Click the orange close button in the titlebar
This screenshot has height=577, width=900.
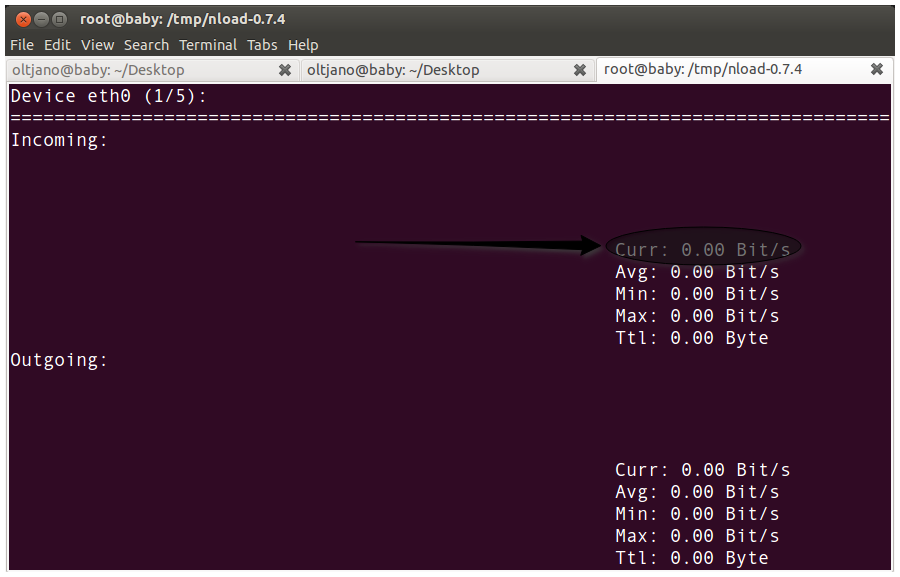(x=23, y=18)
